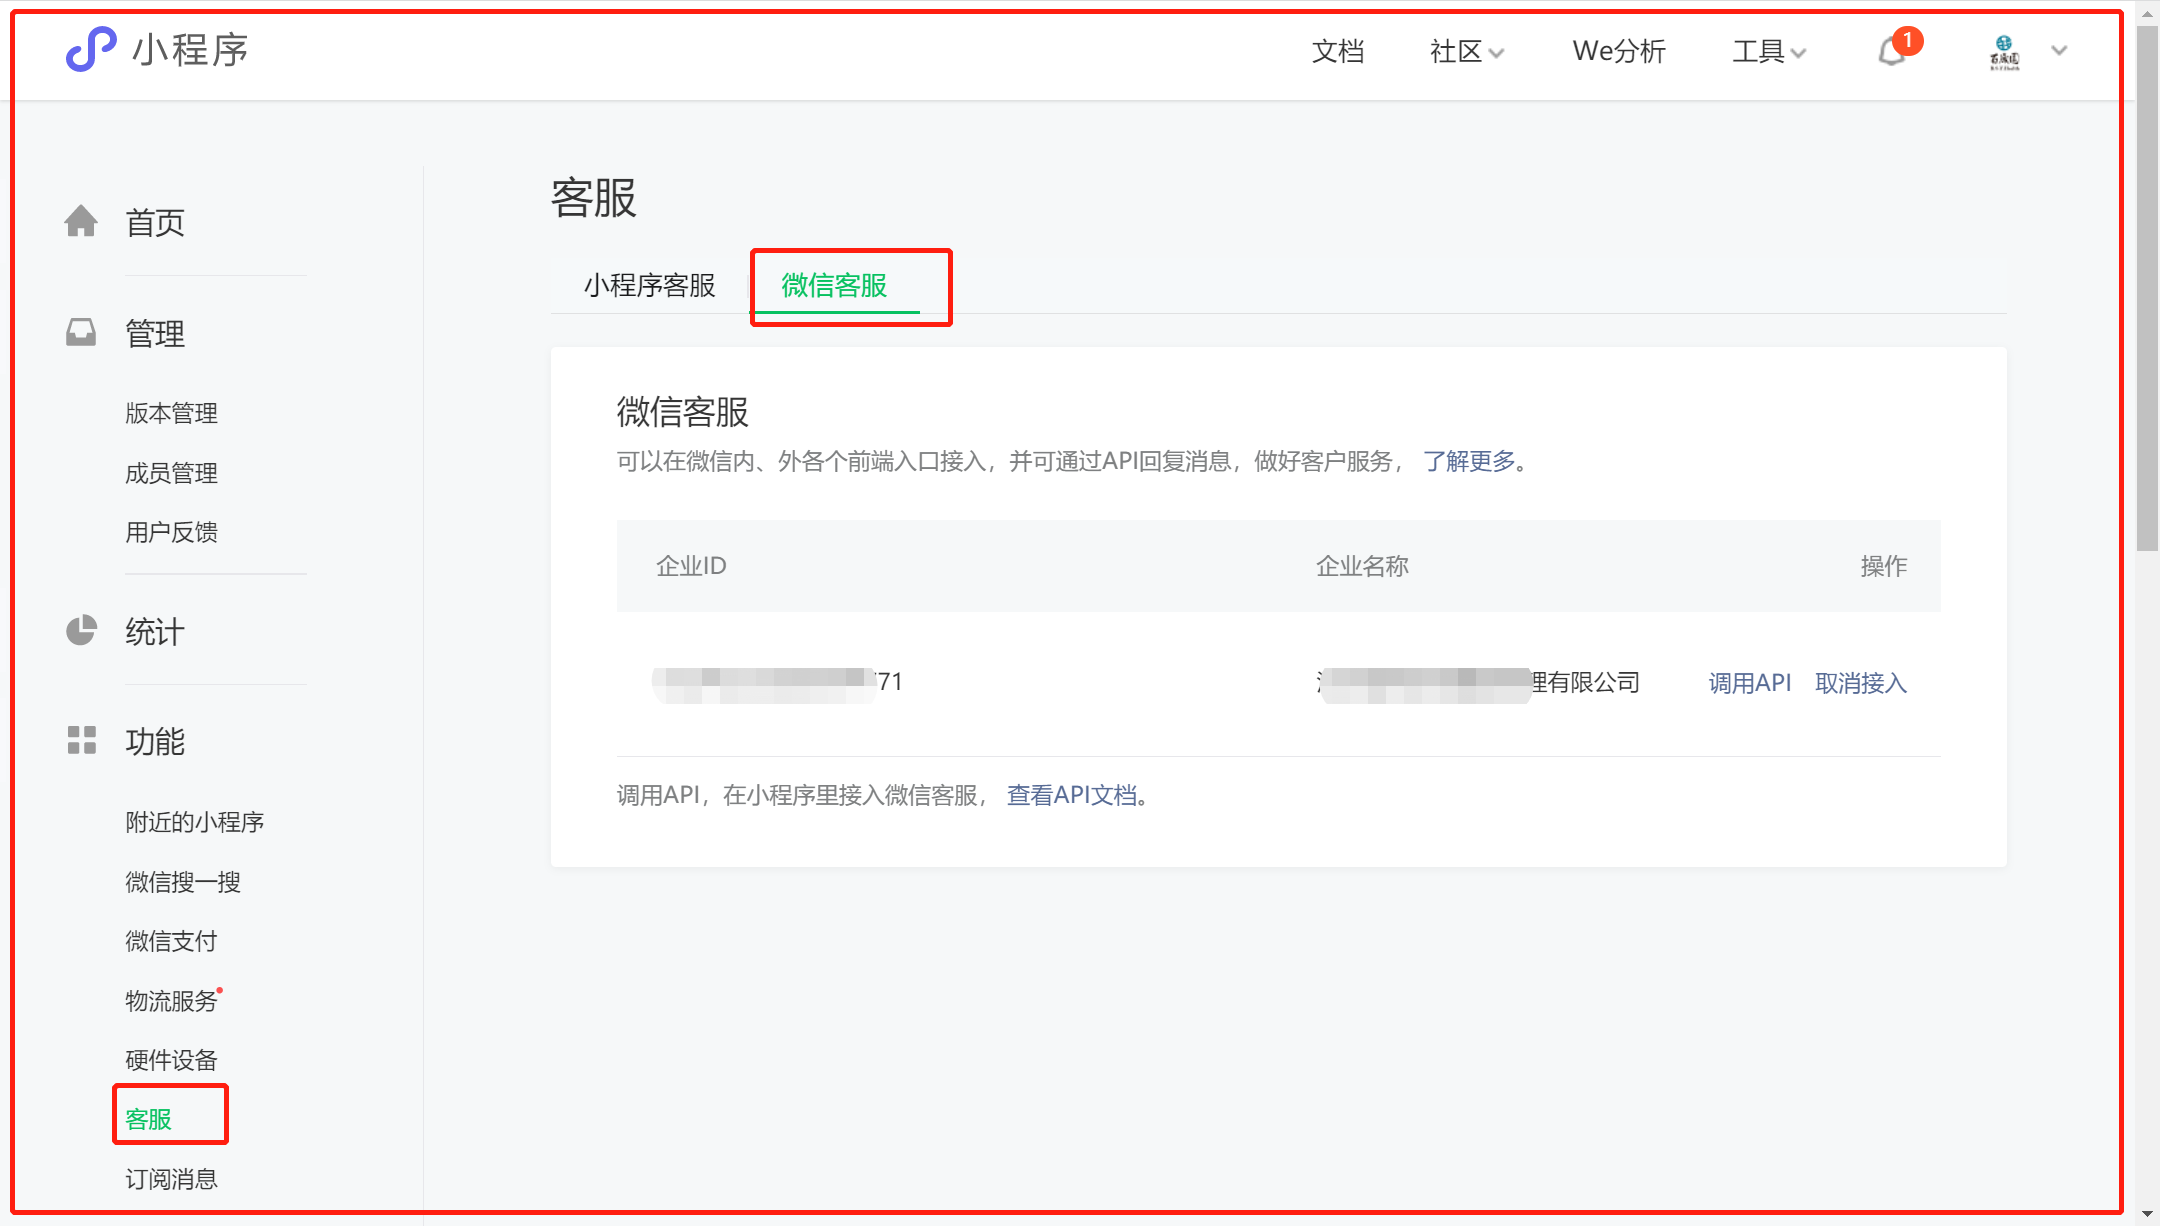Click the 管理 section heading
This screenshot has width=2160, height=1226.
point(155,333)
